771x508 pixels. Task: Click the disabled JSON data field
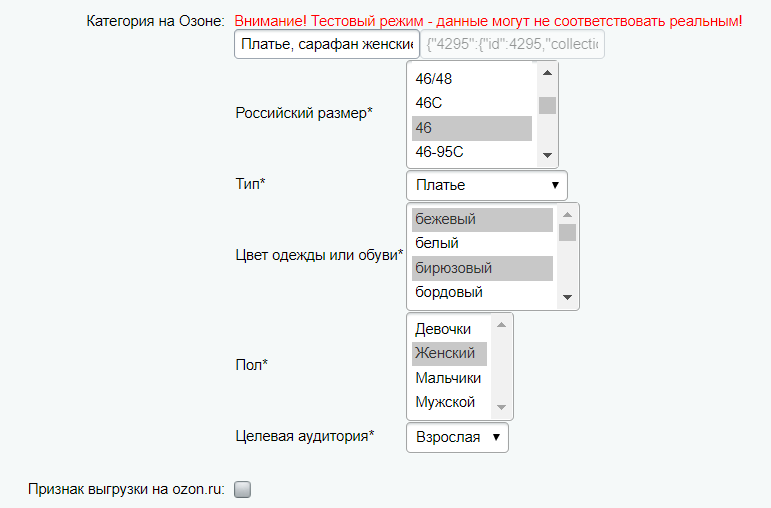click(x=513, y=45)
